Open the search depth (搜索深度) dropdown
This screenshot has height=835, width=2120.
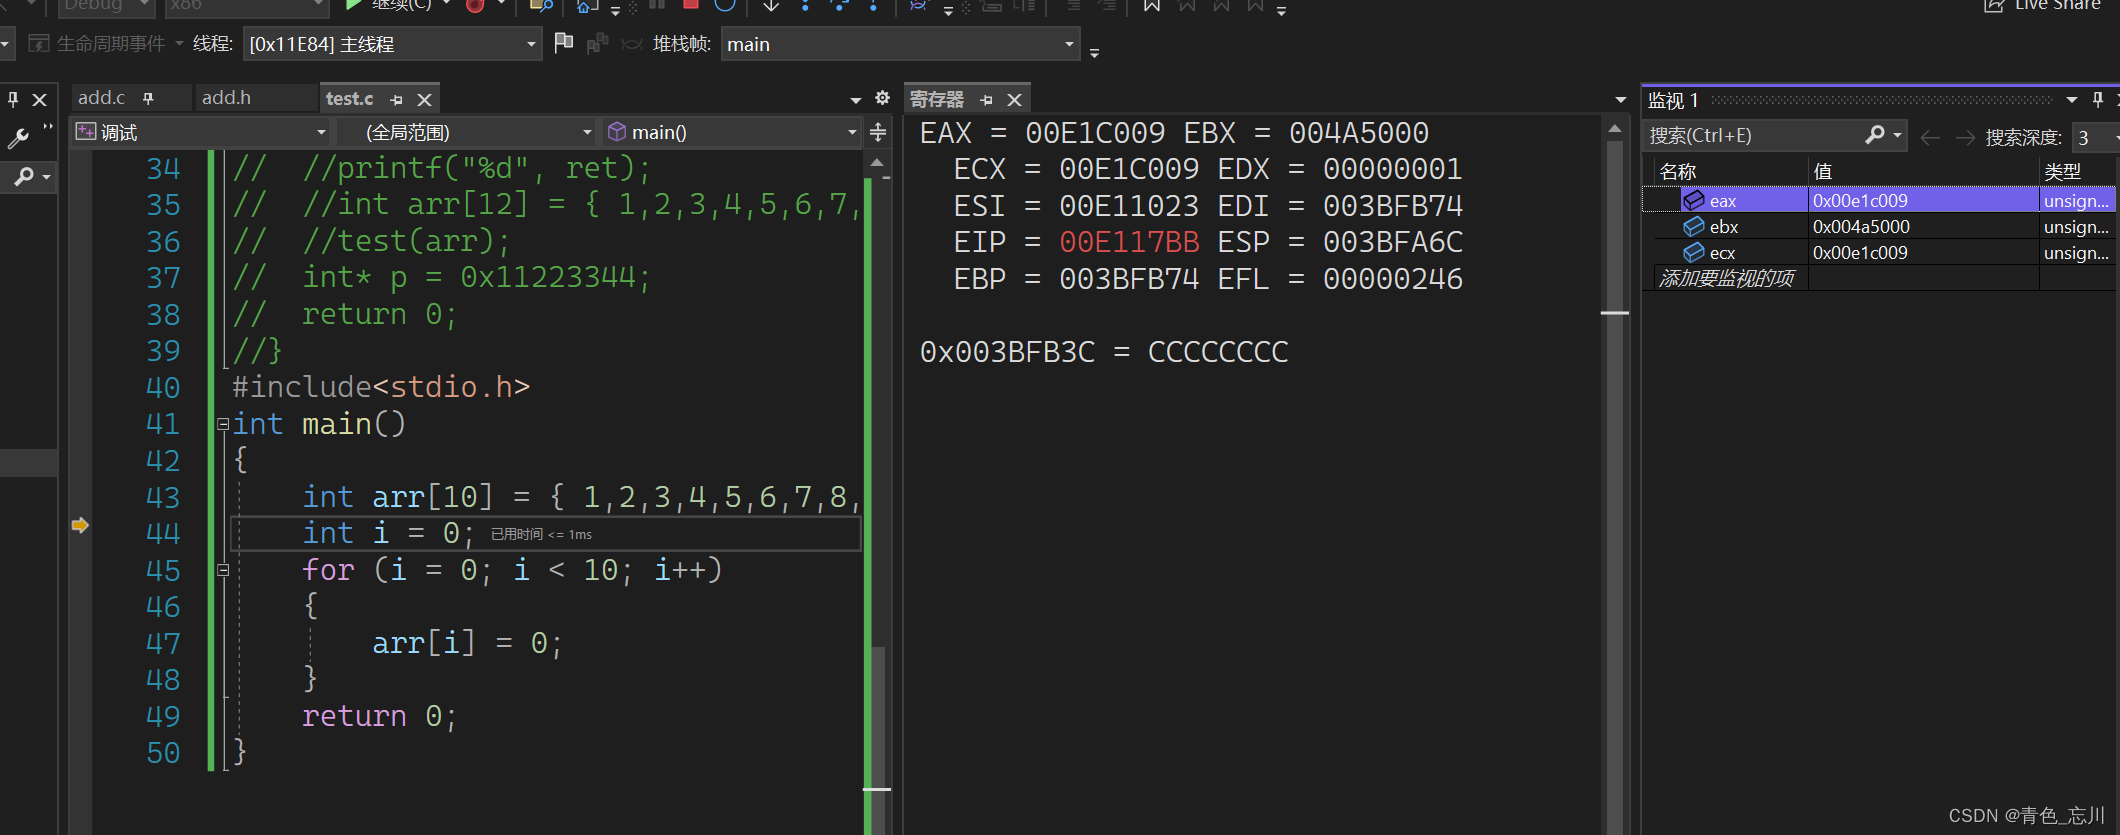2097,137
